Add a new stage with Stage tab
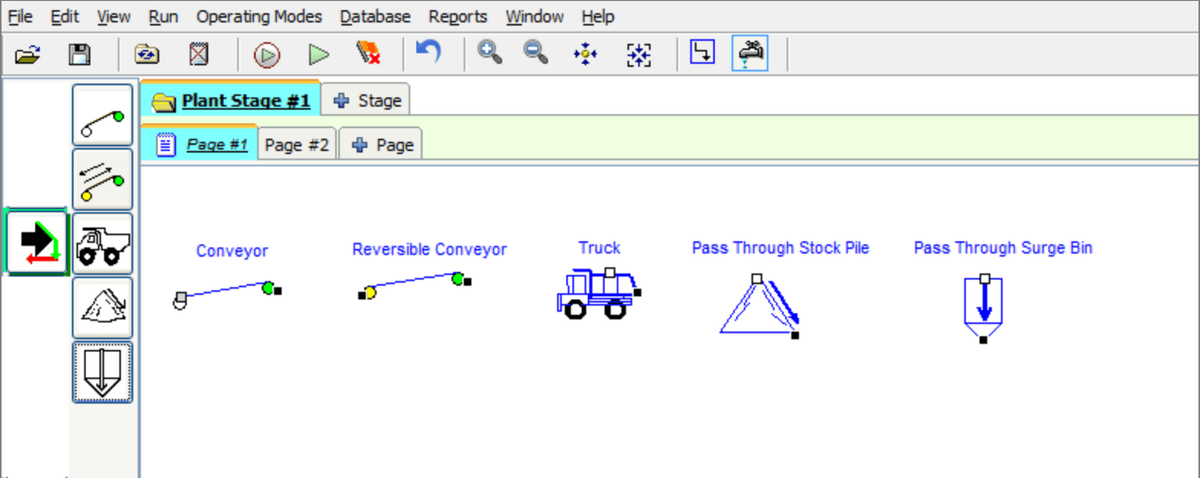 (x=367, y=101)
